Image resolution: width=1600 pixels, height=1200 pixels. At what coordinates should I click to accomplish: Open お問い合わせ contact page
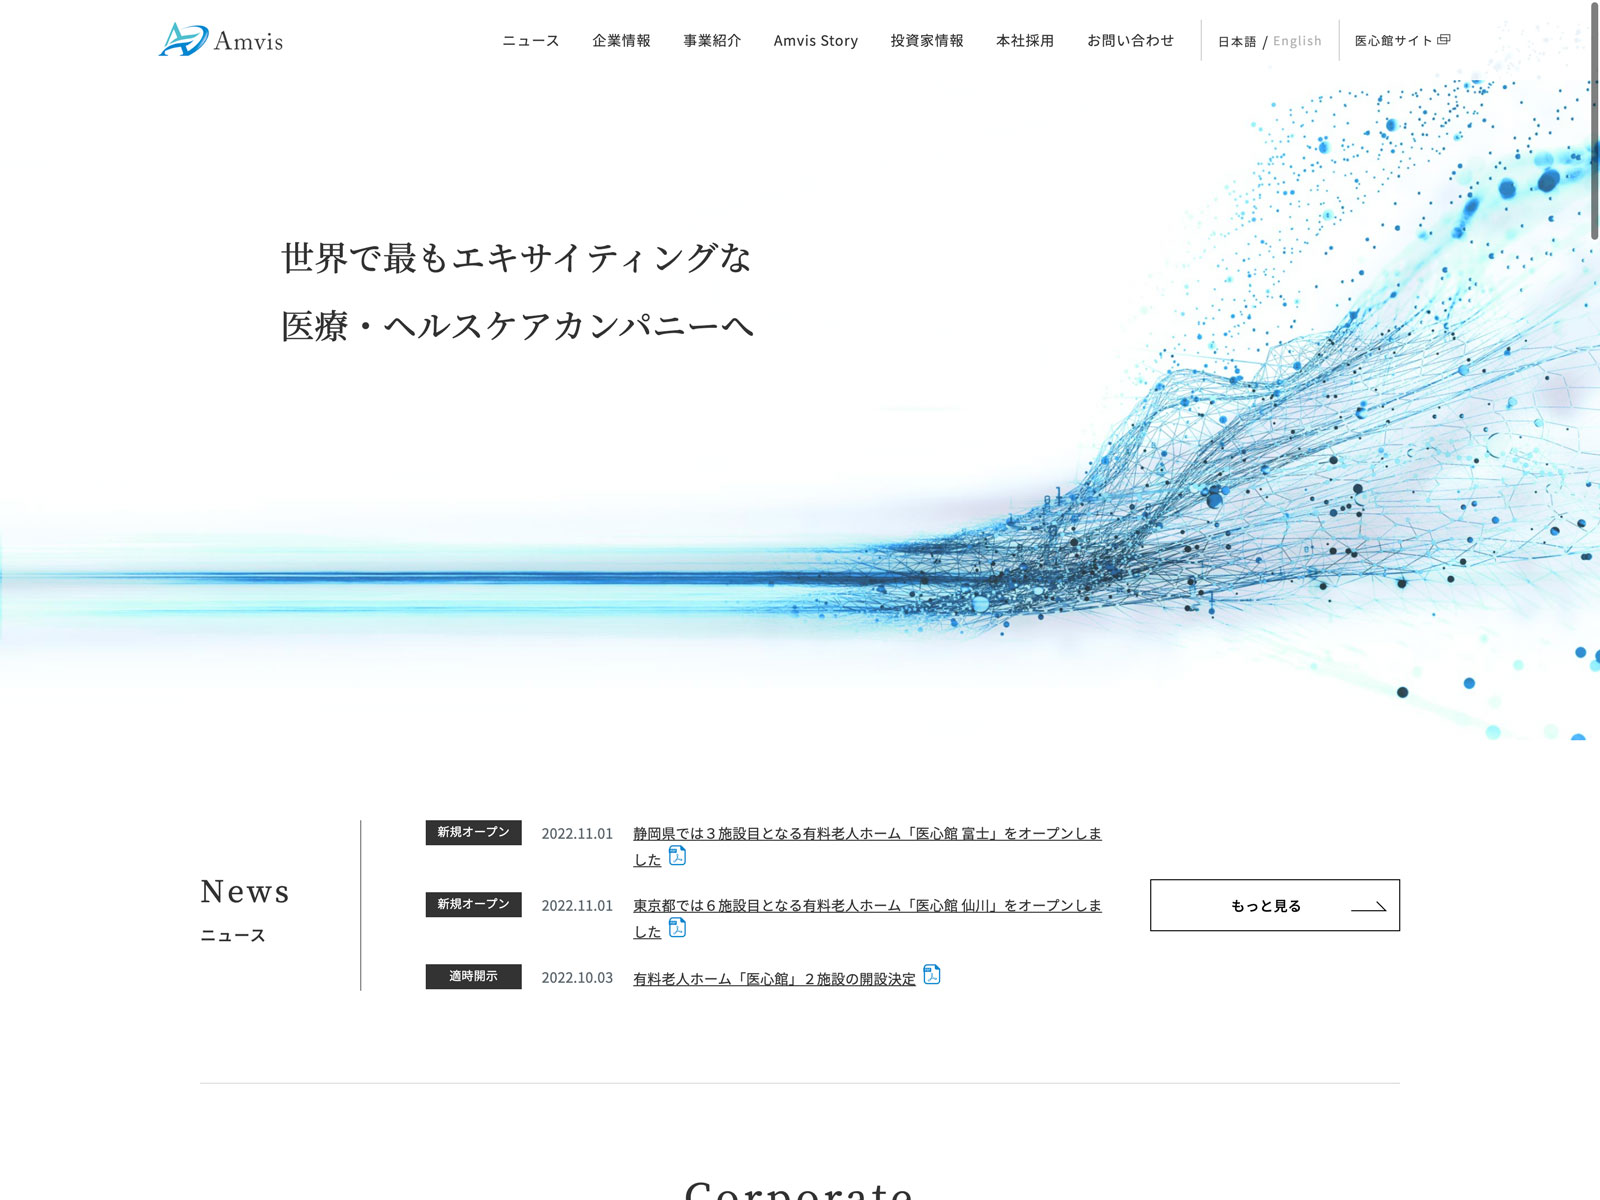coord(1130,41)
